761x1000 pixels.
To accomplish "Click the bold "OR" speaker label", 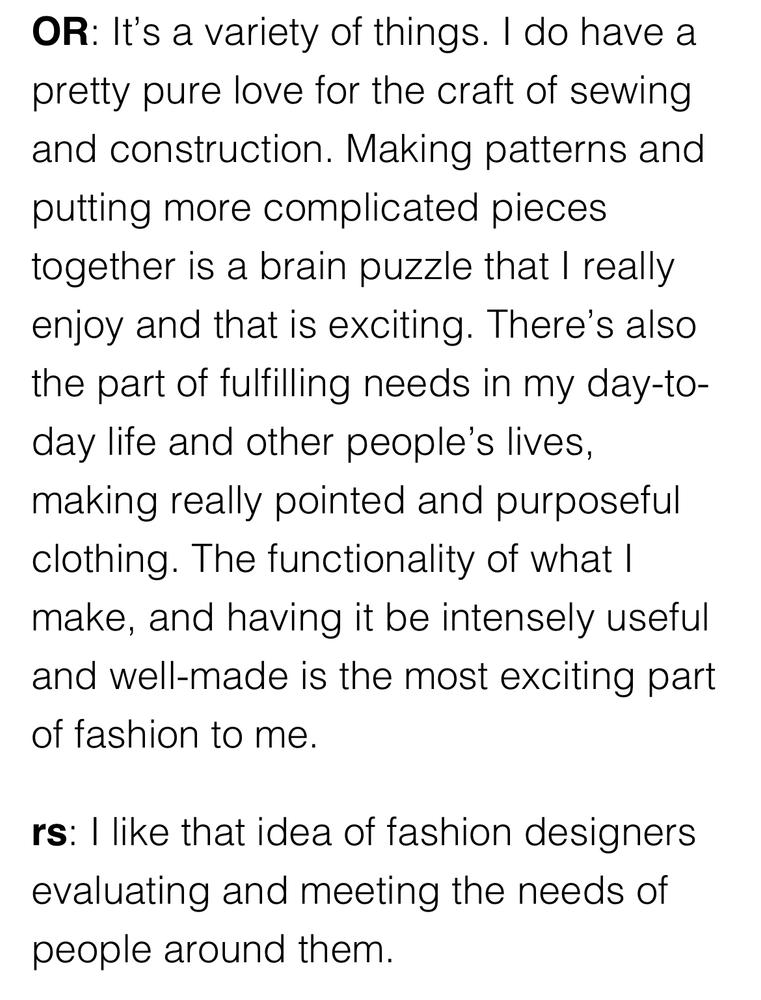I will 60,33.
